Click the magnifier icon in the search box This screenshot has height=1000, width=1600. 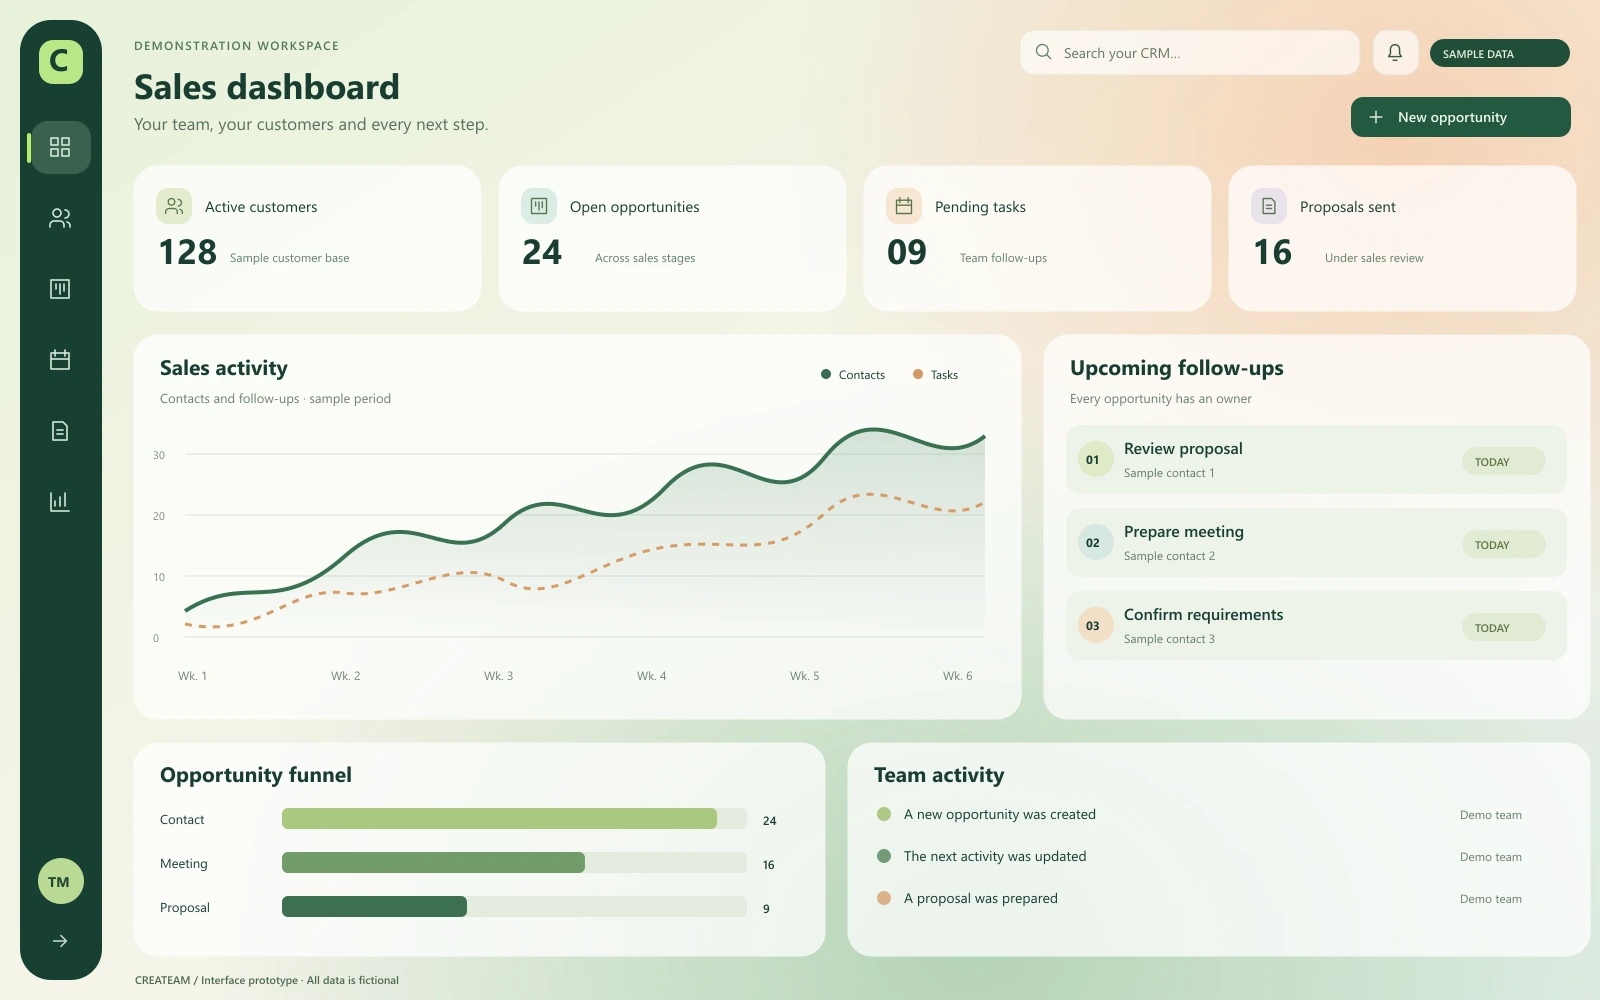[x=1043, y=52]
